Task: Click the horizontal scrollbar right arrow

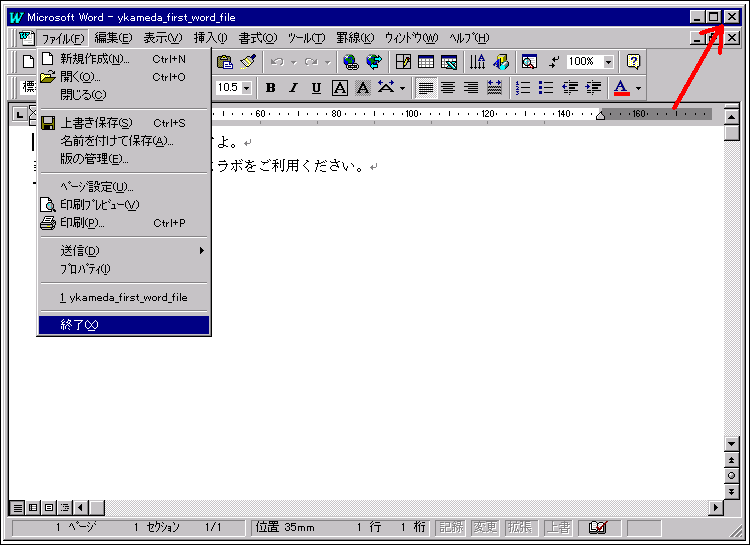Action: (716, 507)
